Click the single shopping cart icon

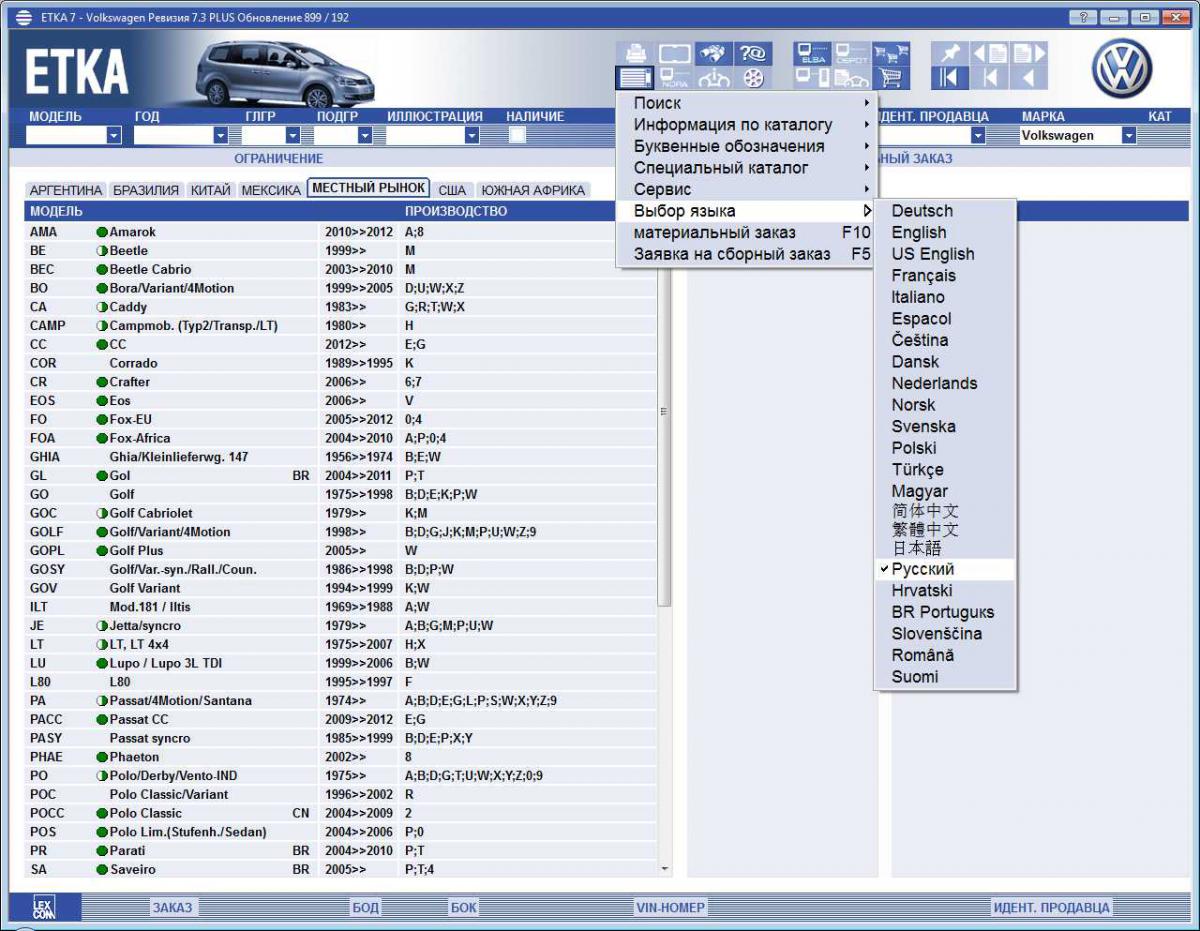[891, 78]
